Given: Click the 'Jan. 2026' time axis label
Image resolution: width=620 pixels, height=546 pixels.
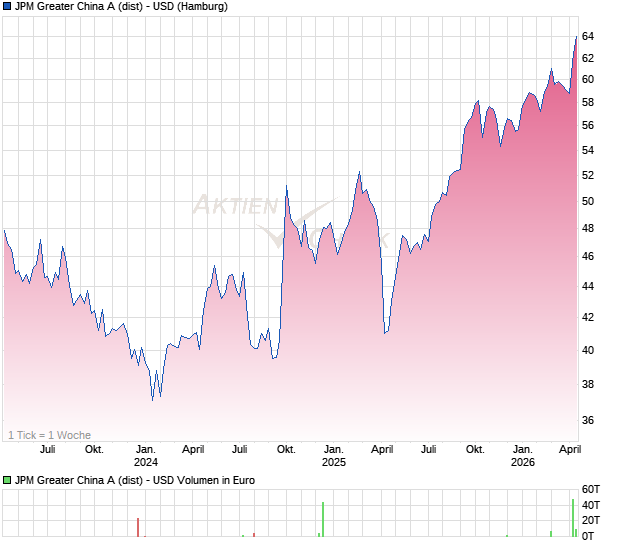Looking at the screenshot, I should (x=523, y=455).
